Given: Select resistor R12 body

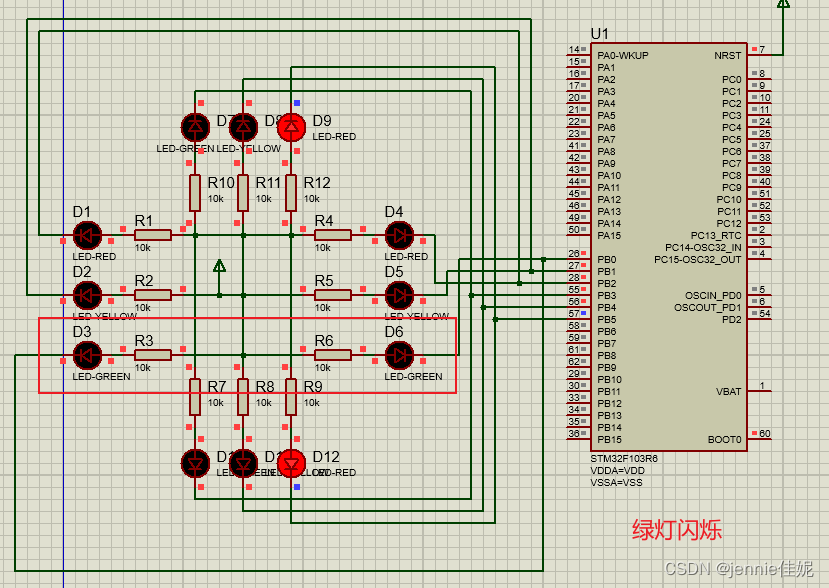Looking at the screenshot, I should tap(291, 193).
